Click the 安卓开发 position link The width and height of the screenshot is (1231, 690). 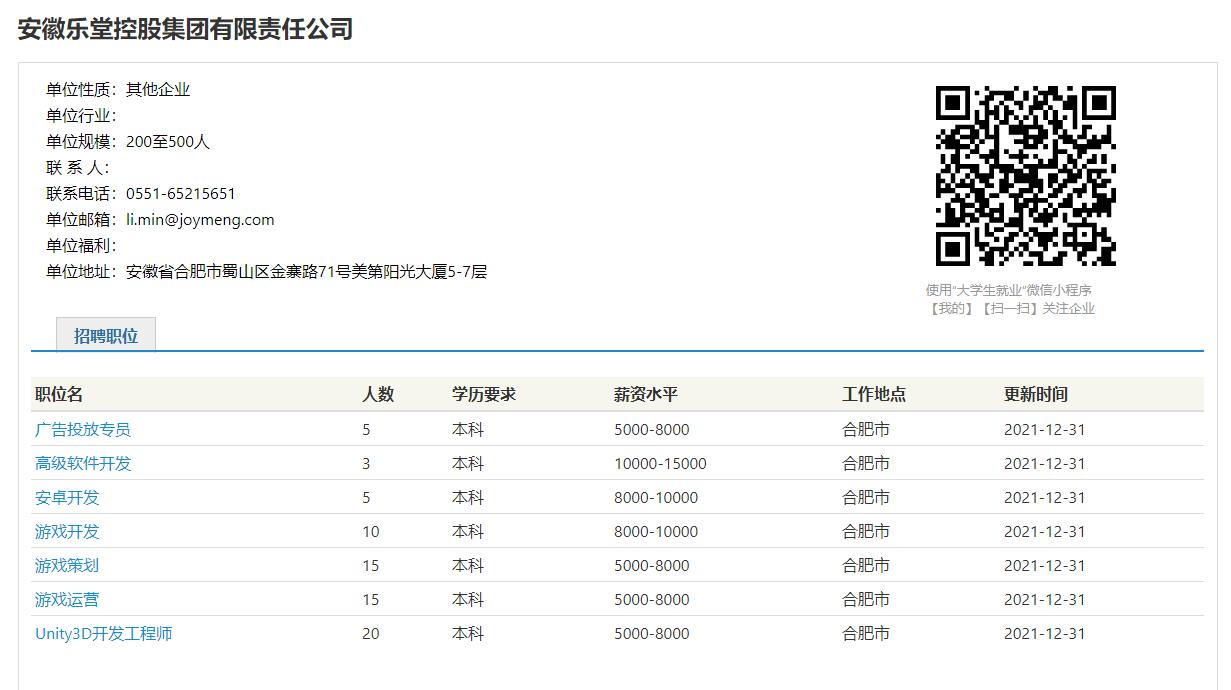67,498
